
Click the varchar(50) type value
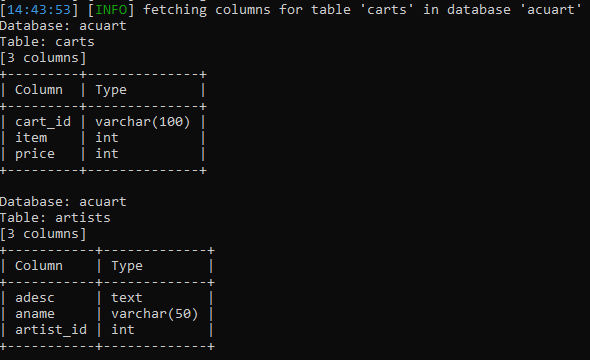click(155, 314)
